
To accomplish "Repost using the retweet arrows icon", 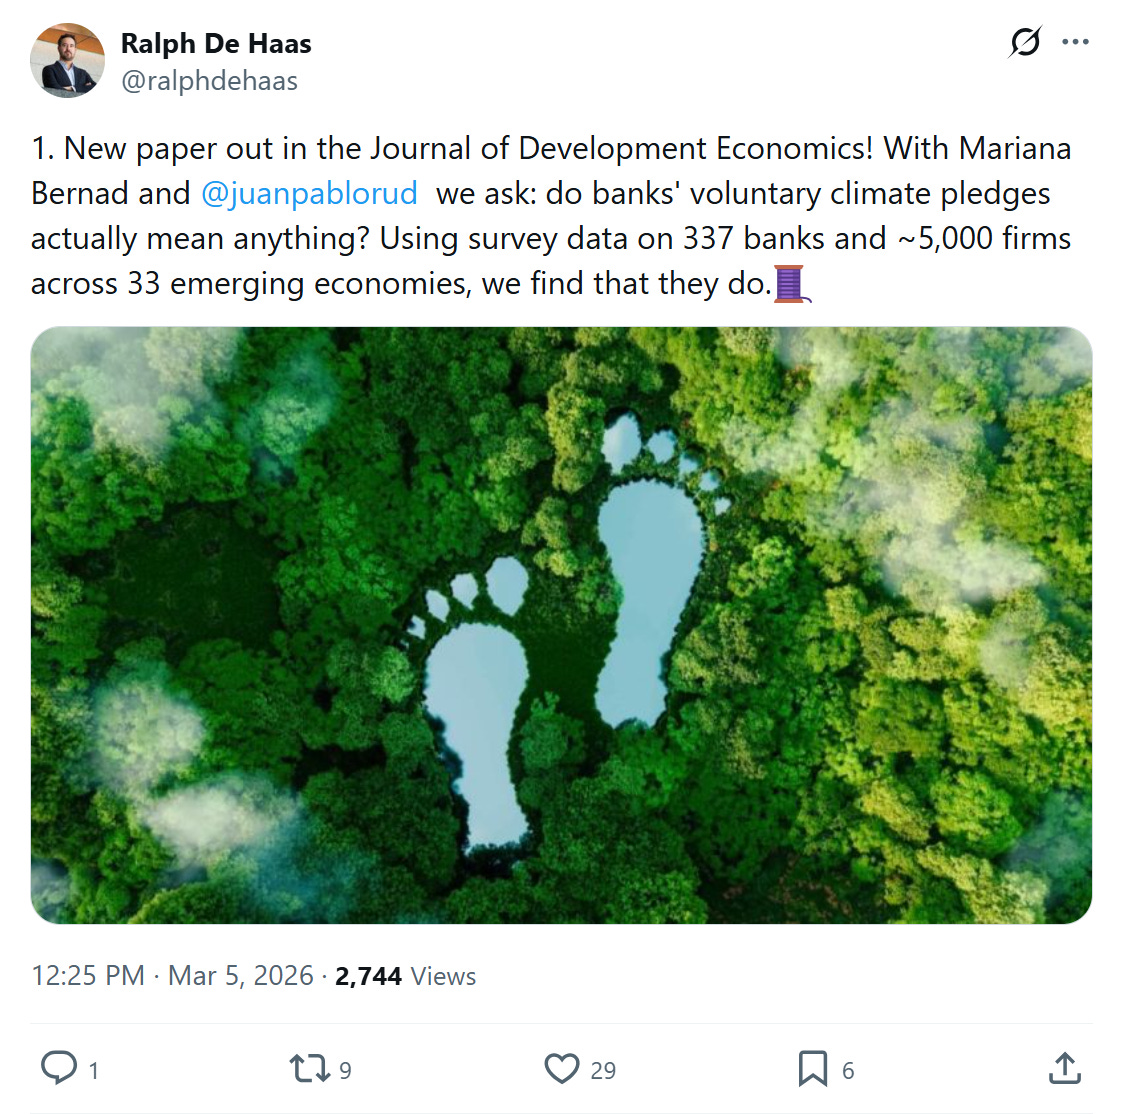I will coord(308,1069).
